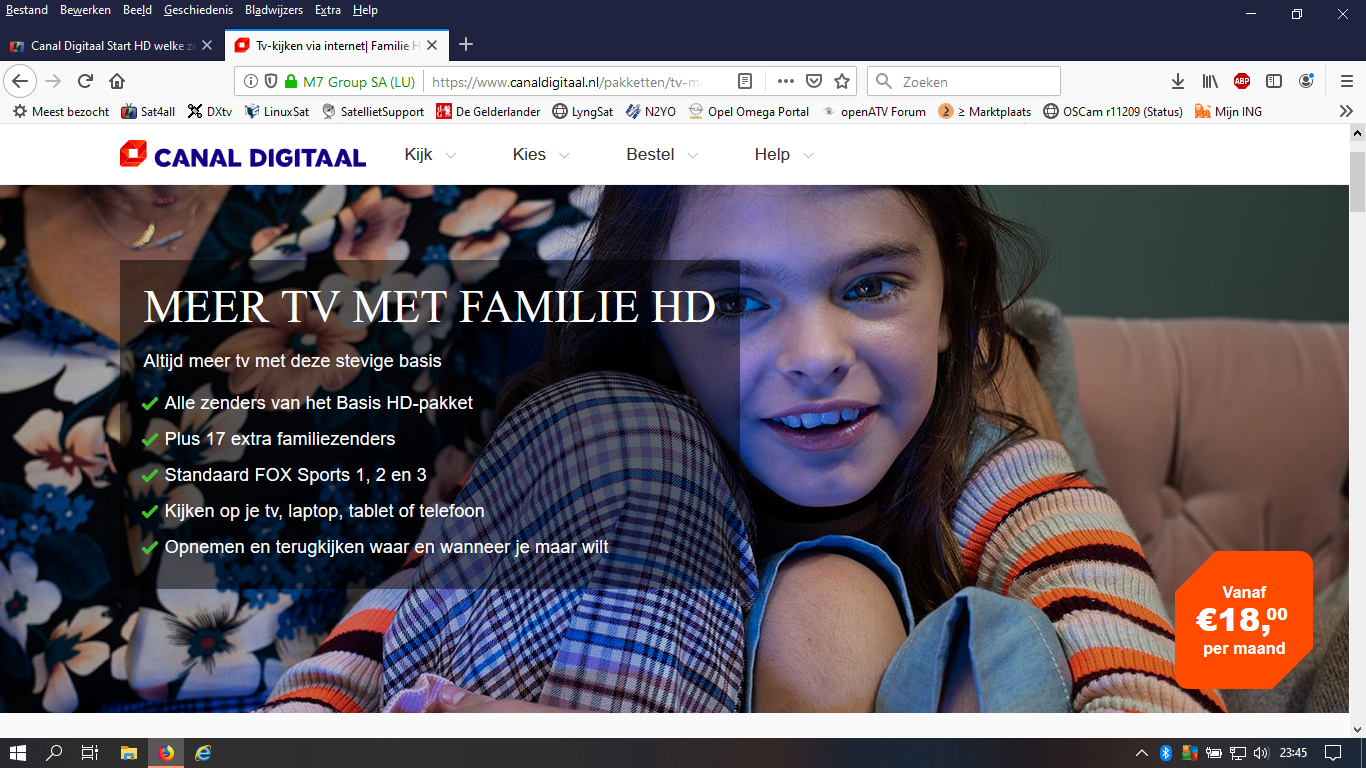1366x768 pixels.
Task: Open the openATV Forum bookmark
Action: [x=874, y=111]
